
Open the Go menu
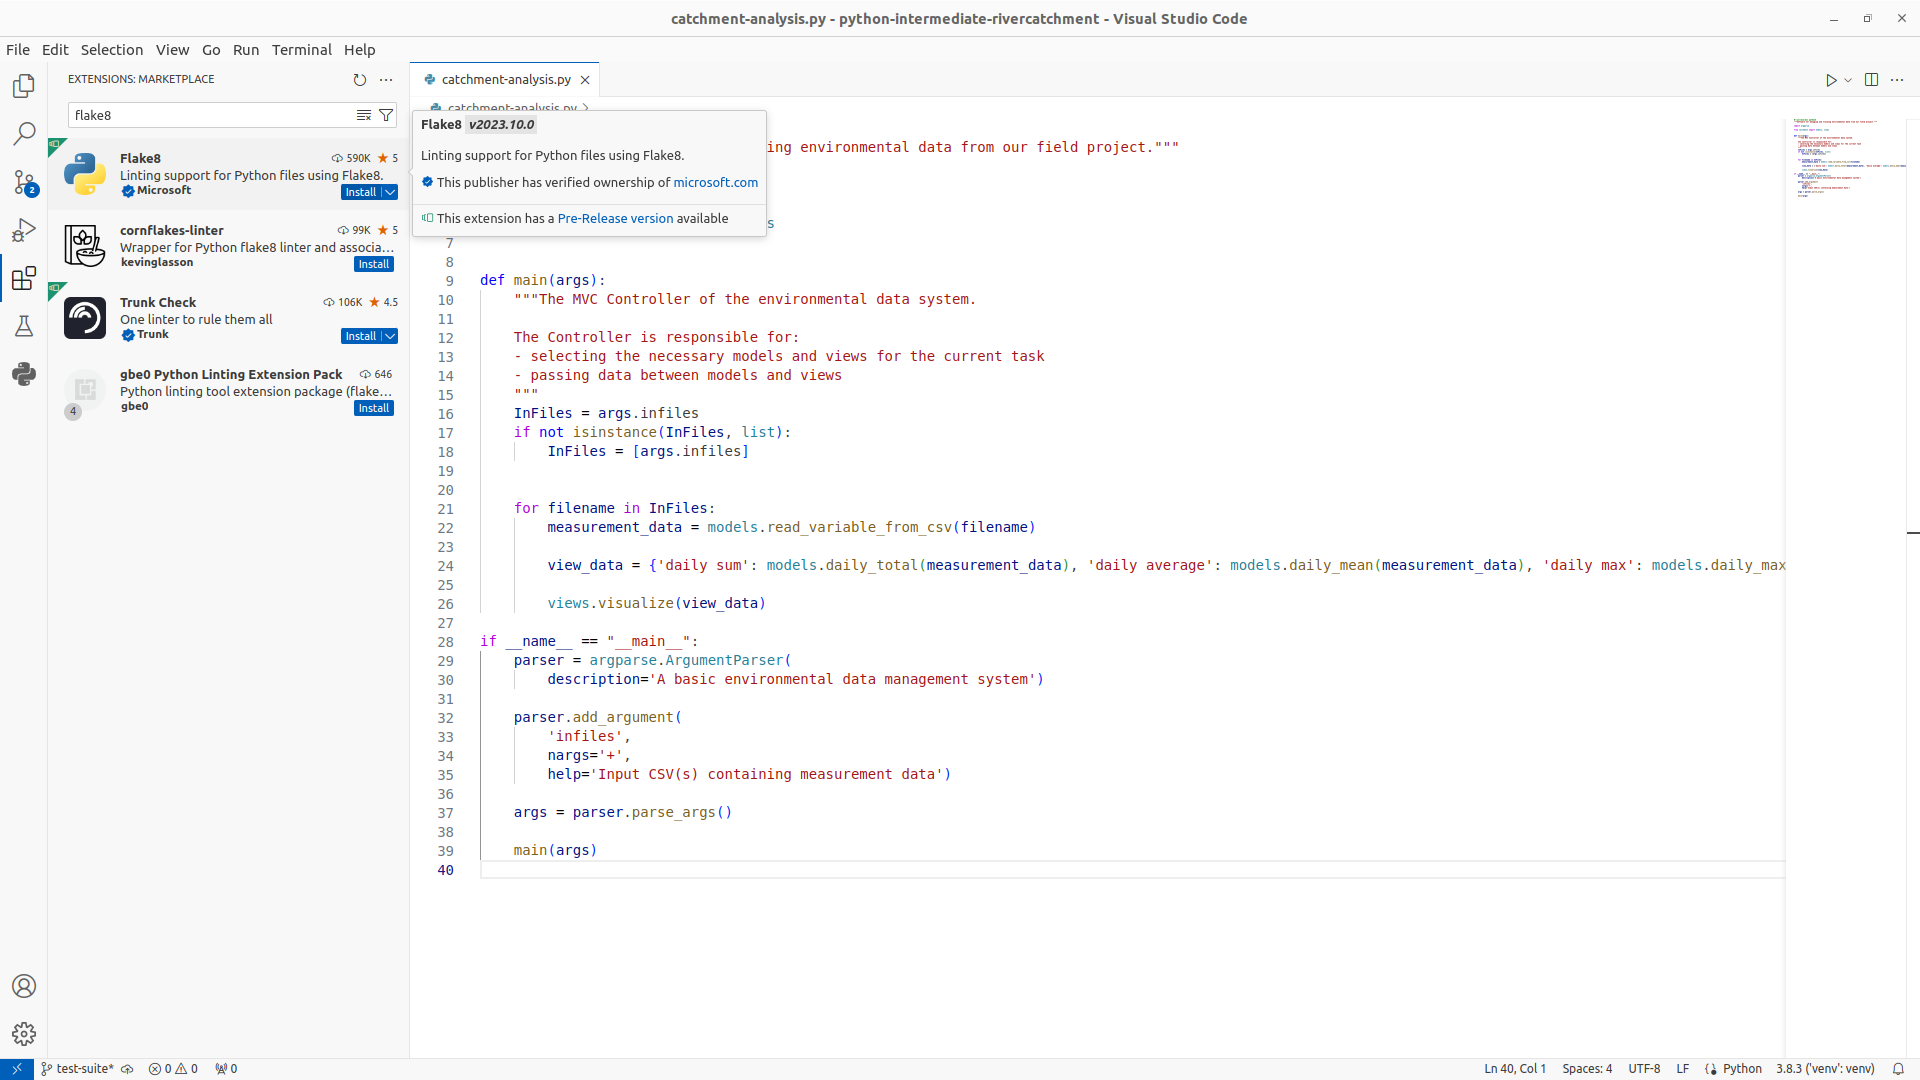coord(211,49)
